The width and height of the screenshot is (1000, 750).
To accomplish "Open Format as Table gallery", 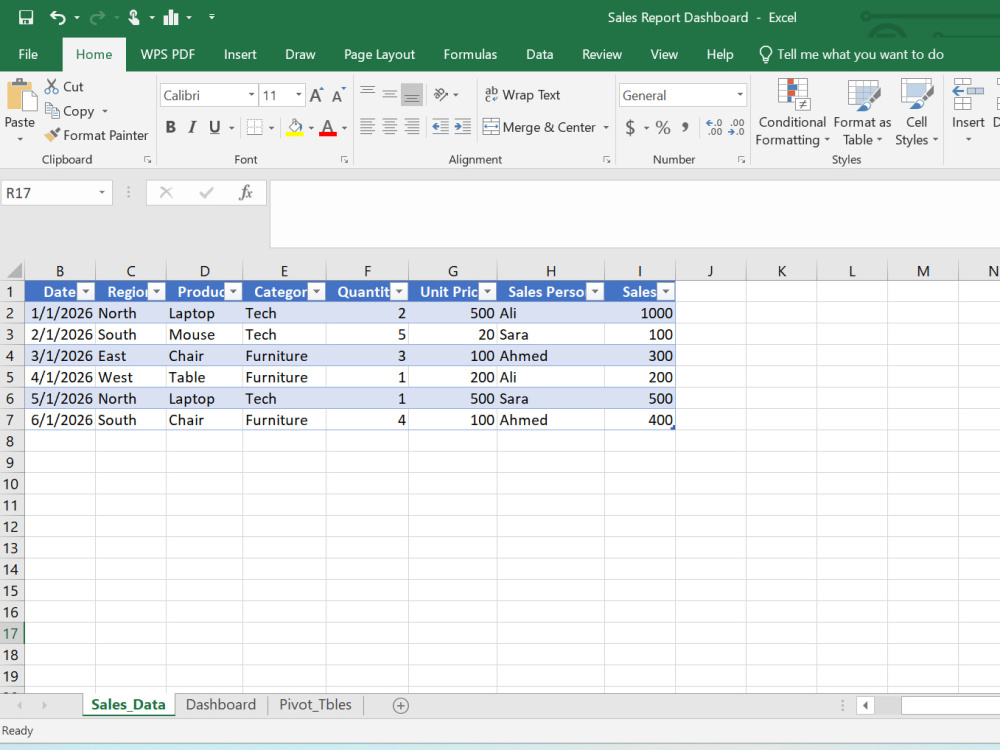I will tap(862, 112).
